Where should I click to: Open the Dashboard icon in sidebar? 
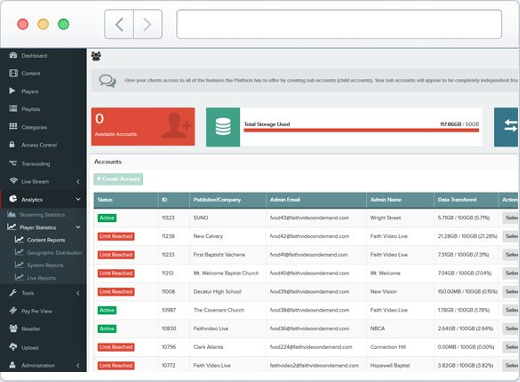(13, 55)
